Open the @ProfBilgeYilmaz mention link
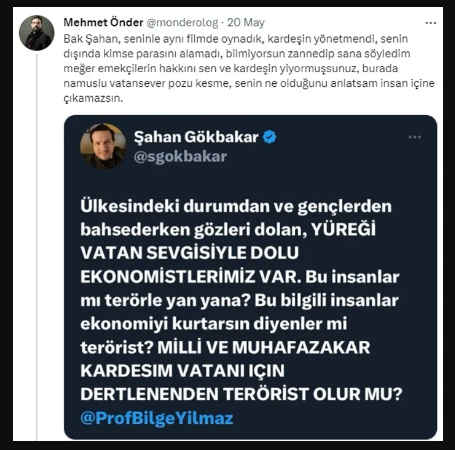 tap(157, 418)
